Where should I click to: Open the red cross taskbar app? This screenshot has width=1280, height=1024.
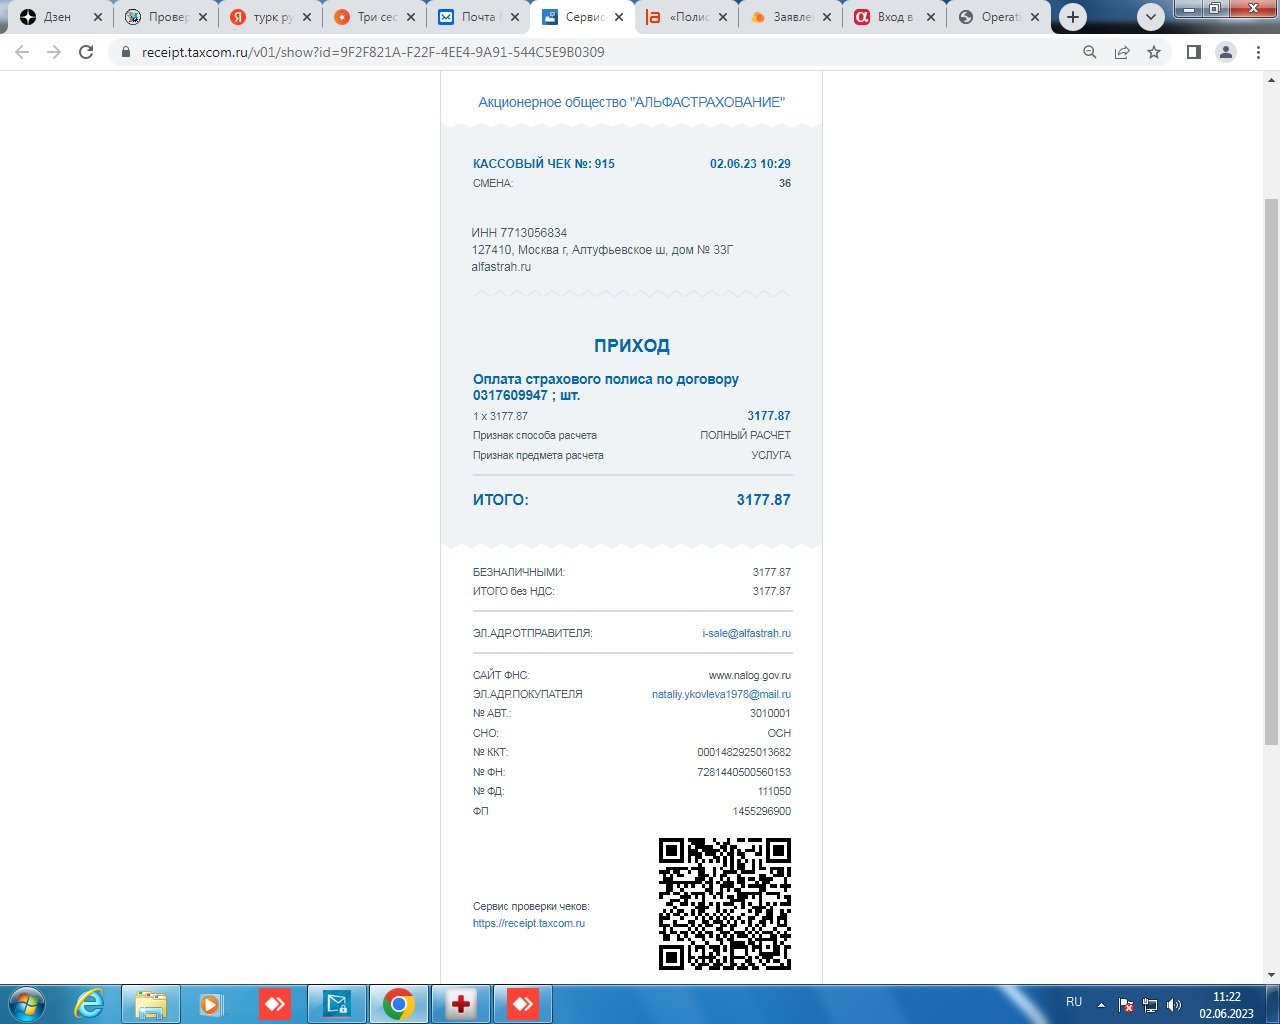pos(461,1004)
